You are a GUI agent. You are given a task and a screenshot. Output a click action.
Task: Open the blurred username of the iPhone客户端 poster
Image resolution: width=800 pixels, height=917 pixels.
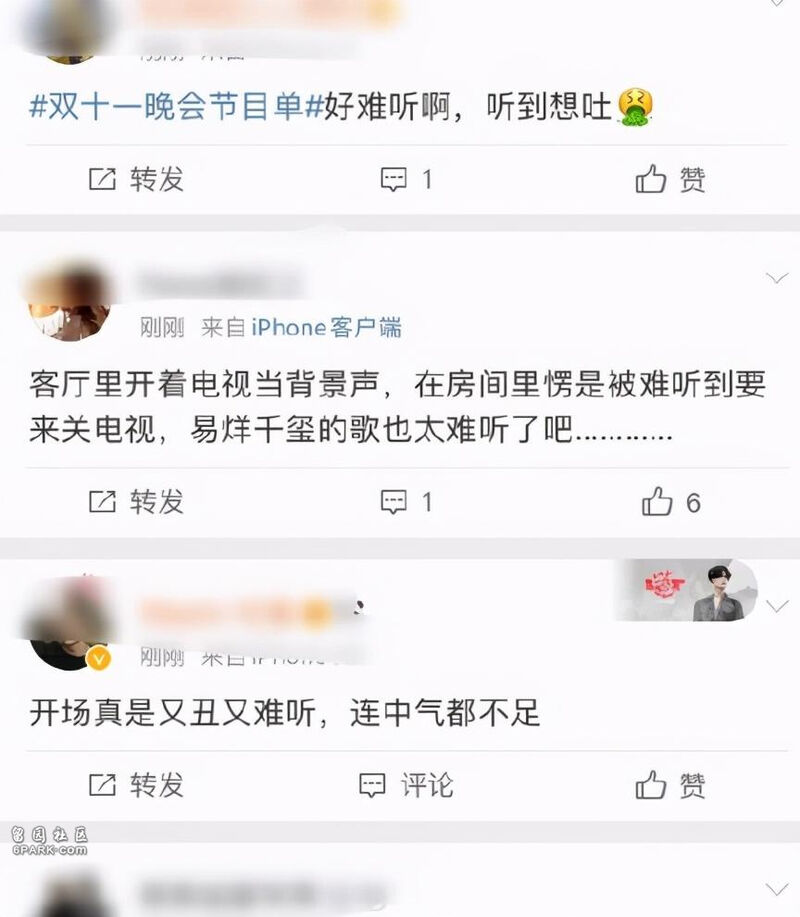pos(219,285)
